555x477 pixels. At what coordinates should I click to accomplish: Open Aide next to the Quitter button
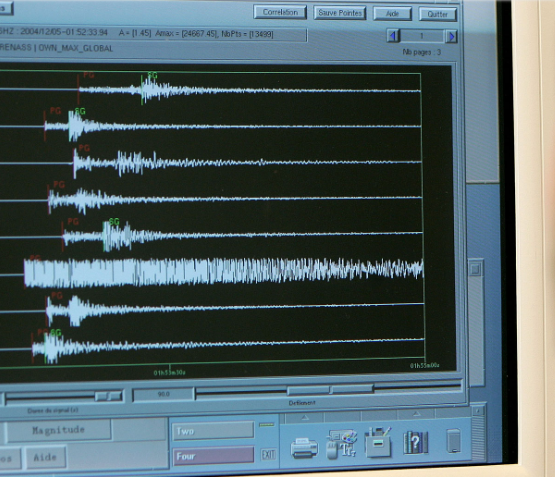tap(392, 14)
